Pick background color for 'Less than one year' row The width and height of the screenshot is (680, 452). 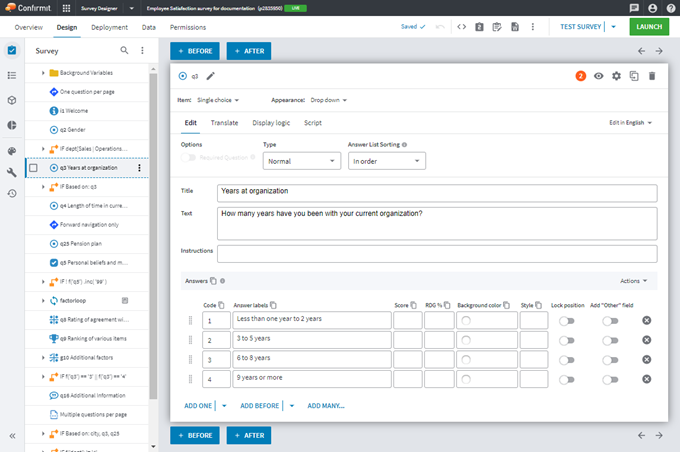466,321
